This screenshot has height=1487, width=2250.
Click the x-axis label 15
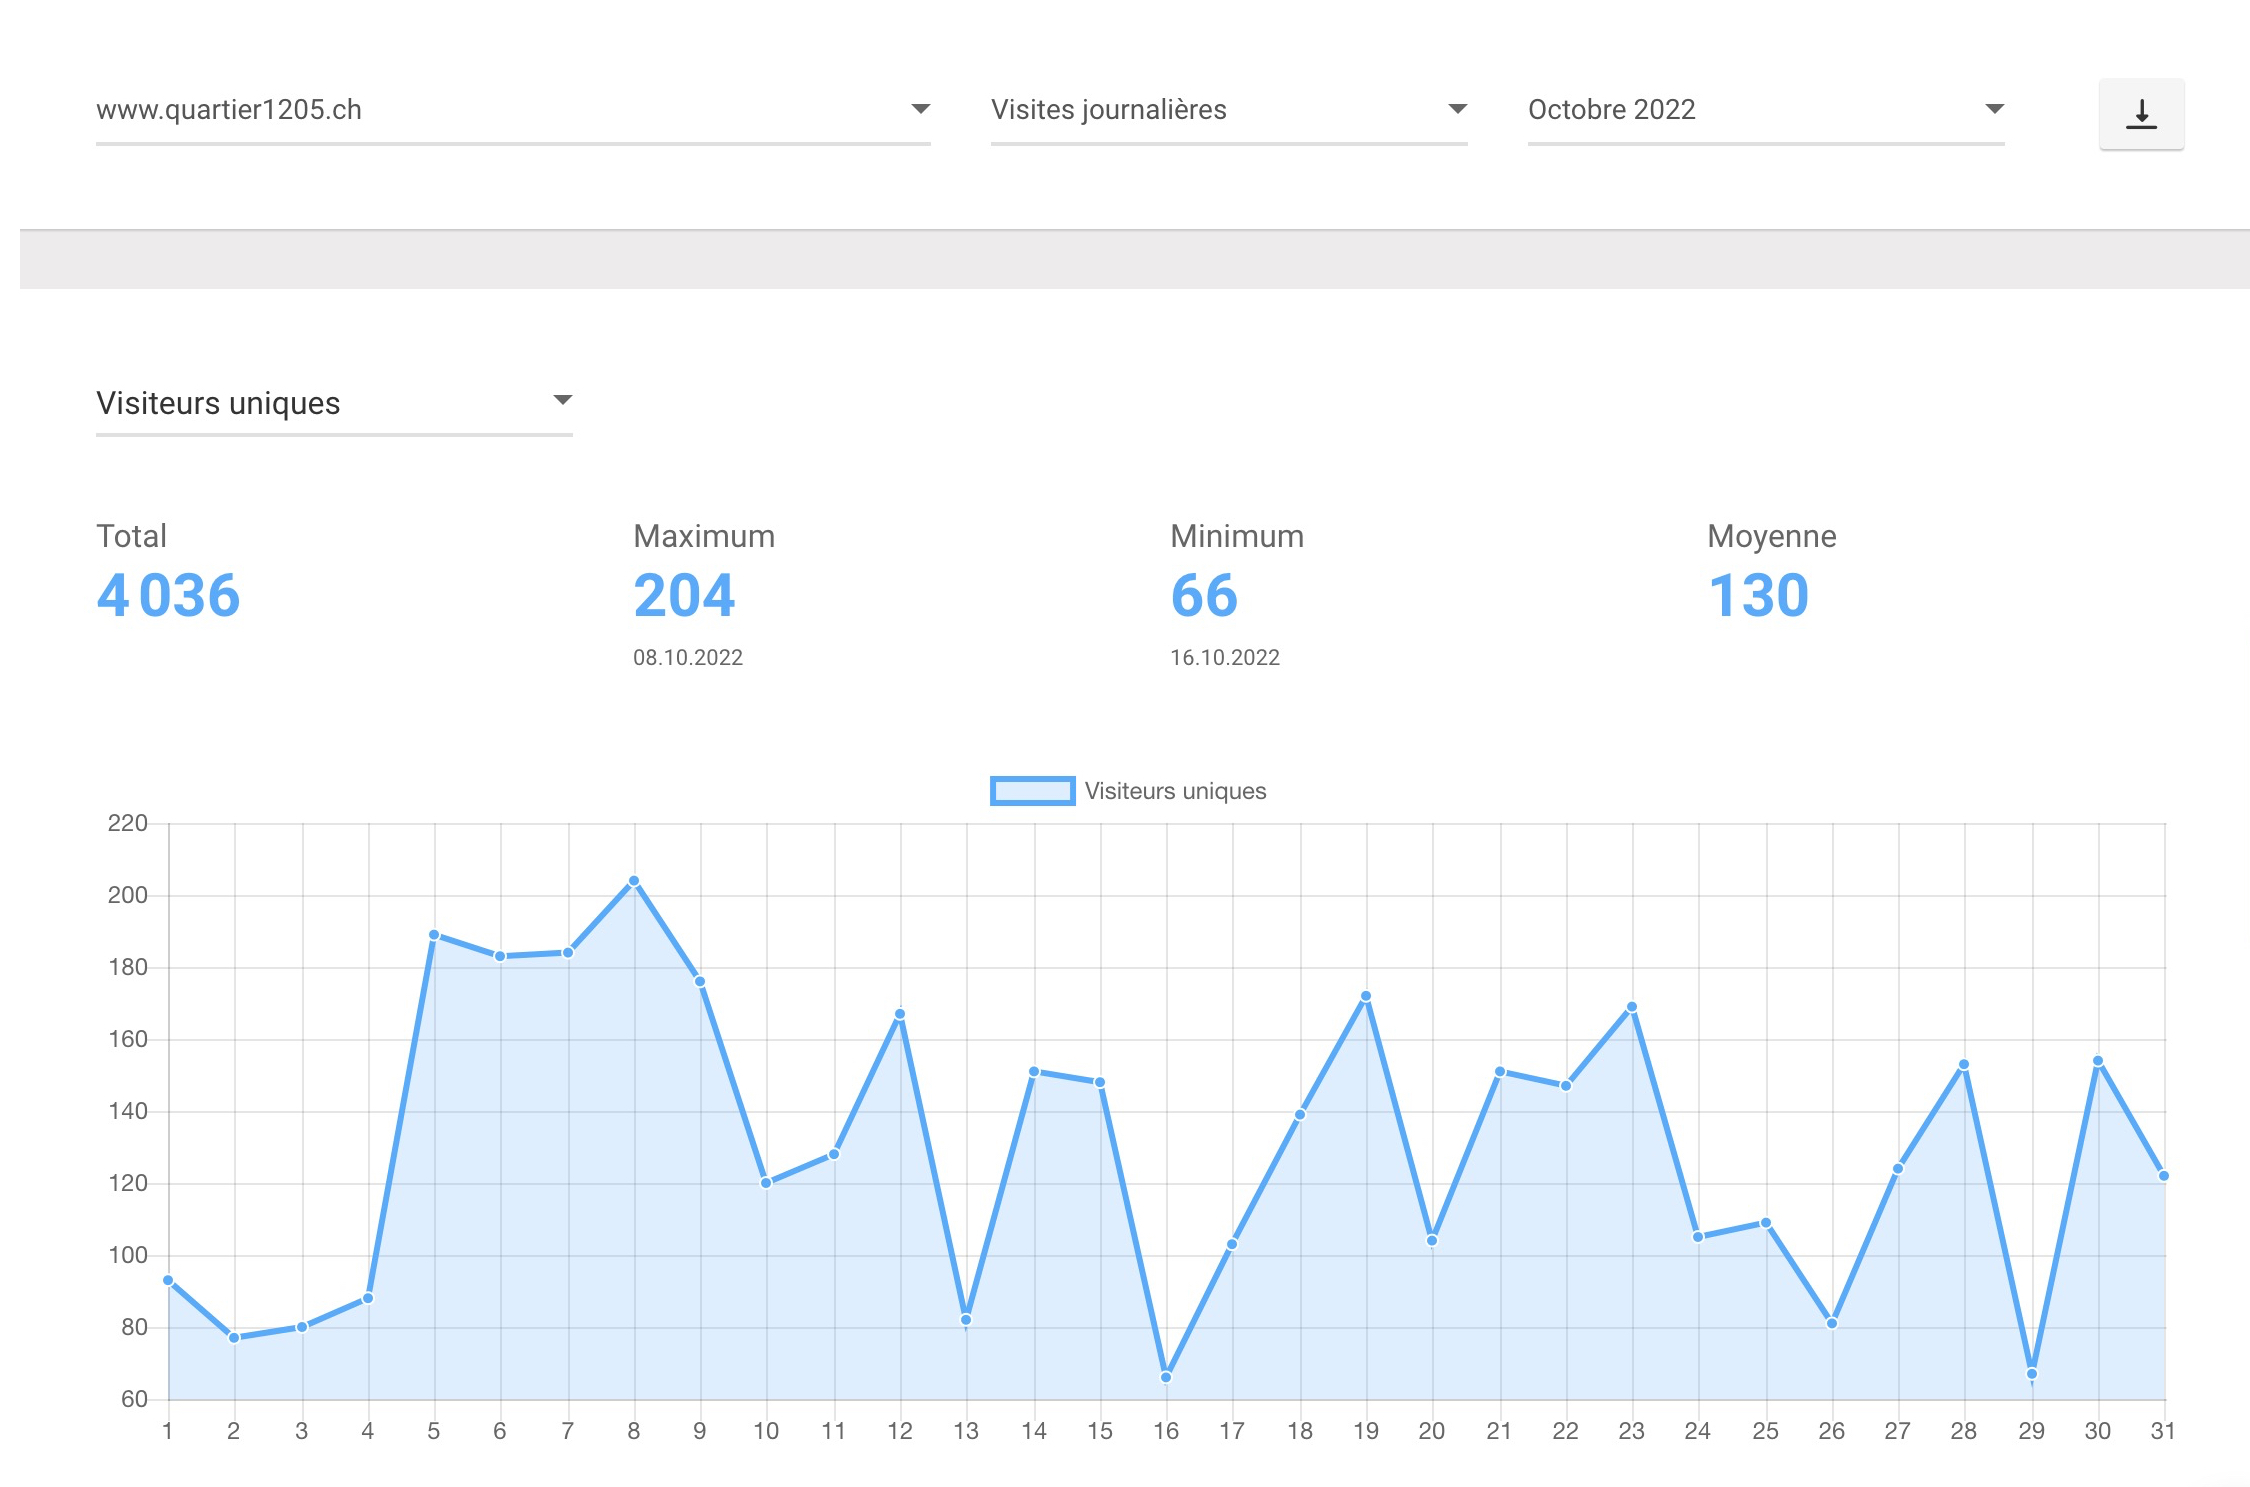coord(1100,1431)
